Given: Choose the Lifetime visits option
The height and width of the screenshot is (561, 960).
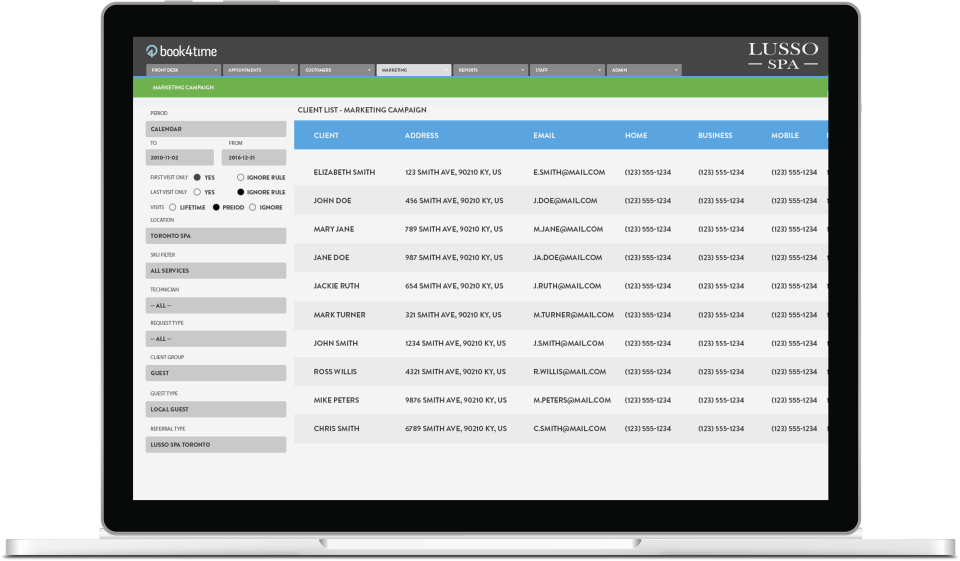Looking at the screenshot, I should pyautogui.click(x=173, y=207).
